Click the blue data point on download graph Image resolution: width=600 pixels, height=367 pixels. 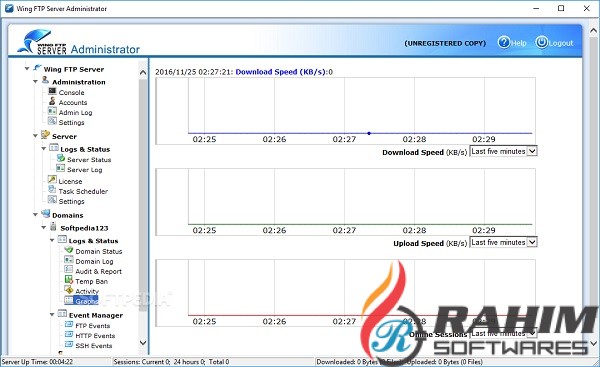369,133
